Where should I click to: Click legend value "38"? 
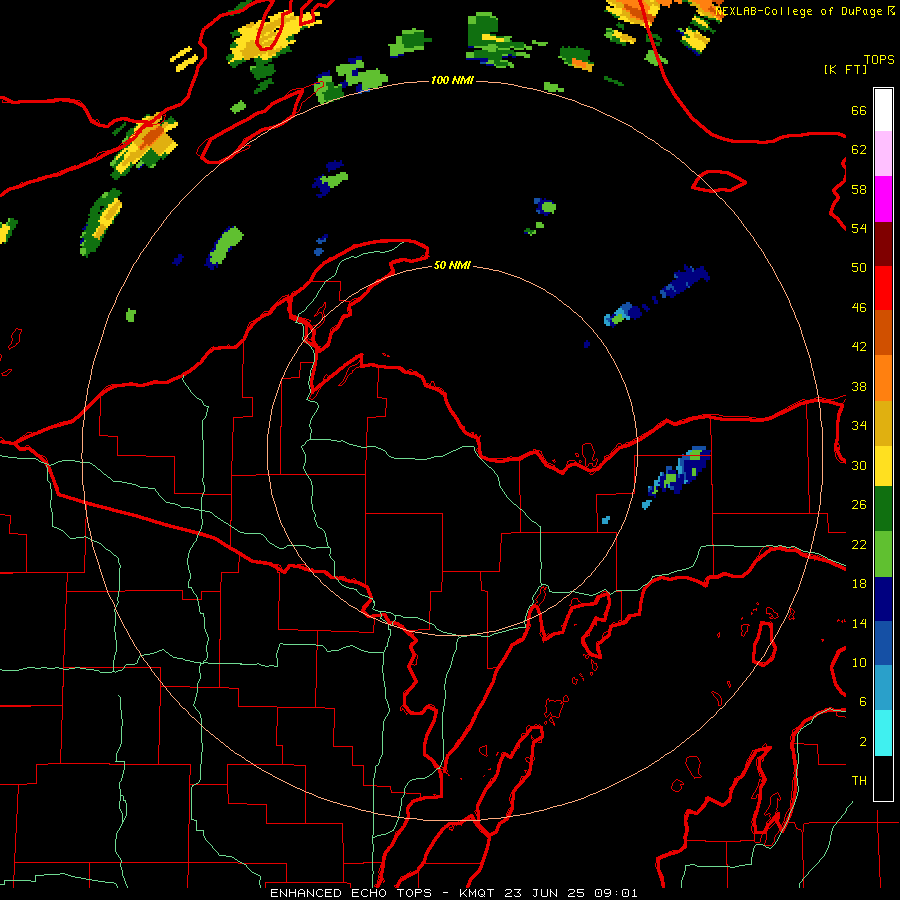click(x=859, y=386)
